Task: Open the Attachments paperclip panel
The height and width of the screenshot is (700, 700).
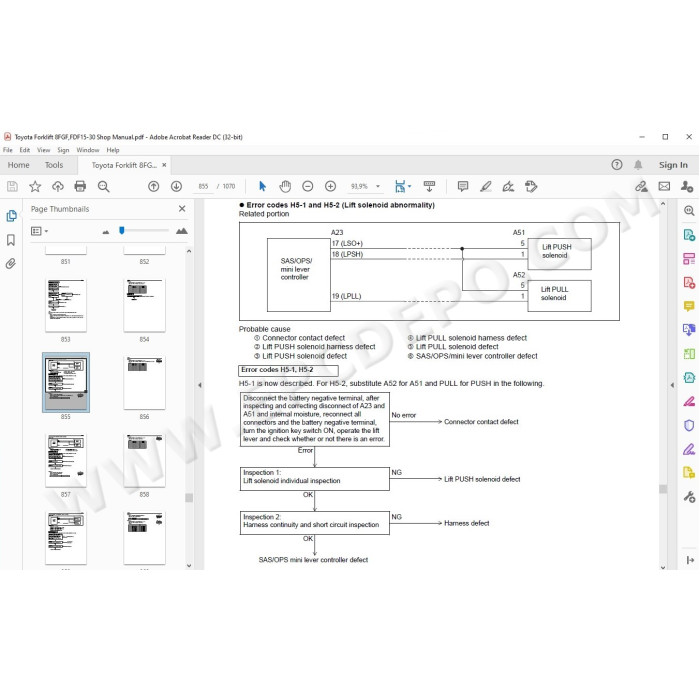Action: point(11,264)
